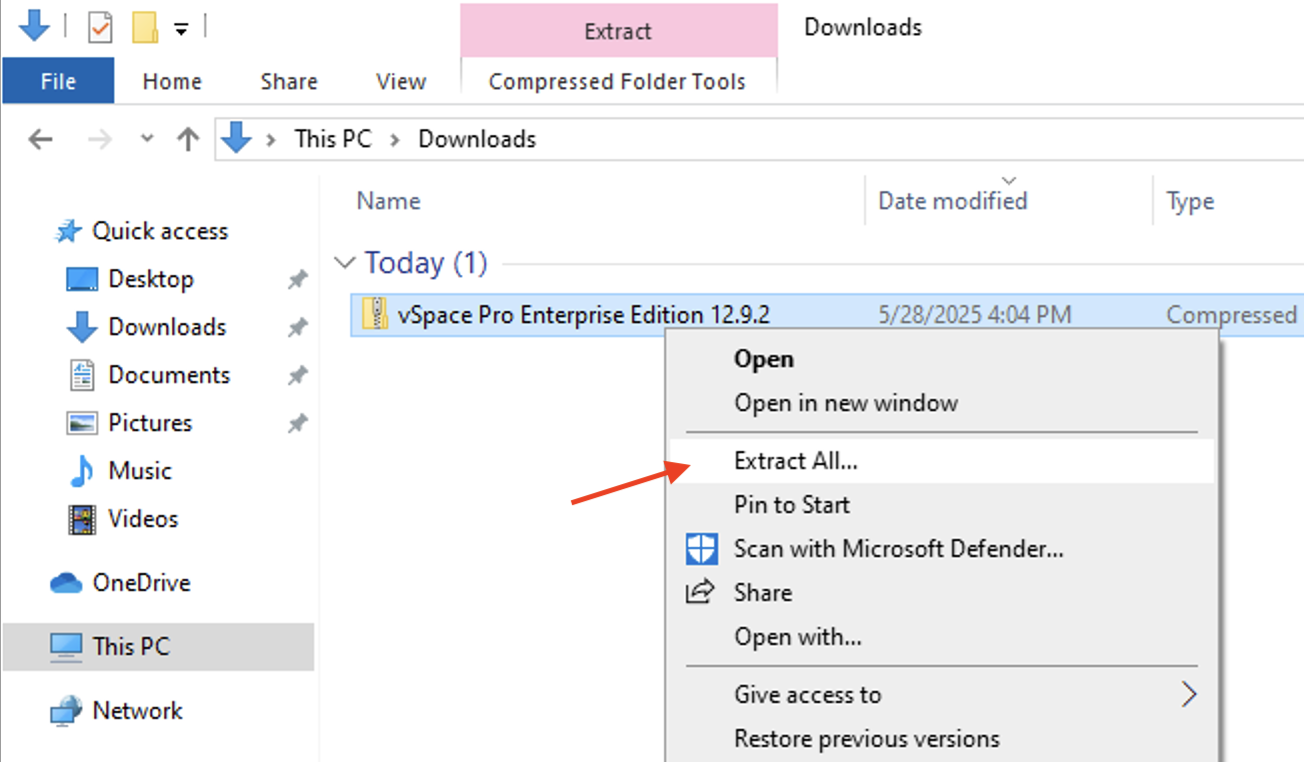Click the 5/28/2025 4:04 PM date cell
The height and width of the screenshot is (762, 1304).
[975, 315]
